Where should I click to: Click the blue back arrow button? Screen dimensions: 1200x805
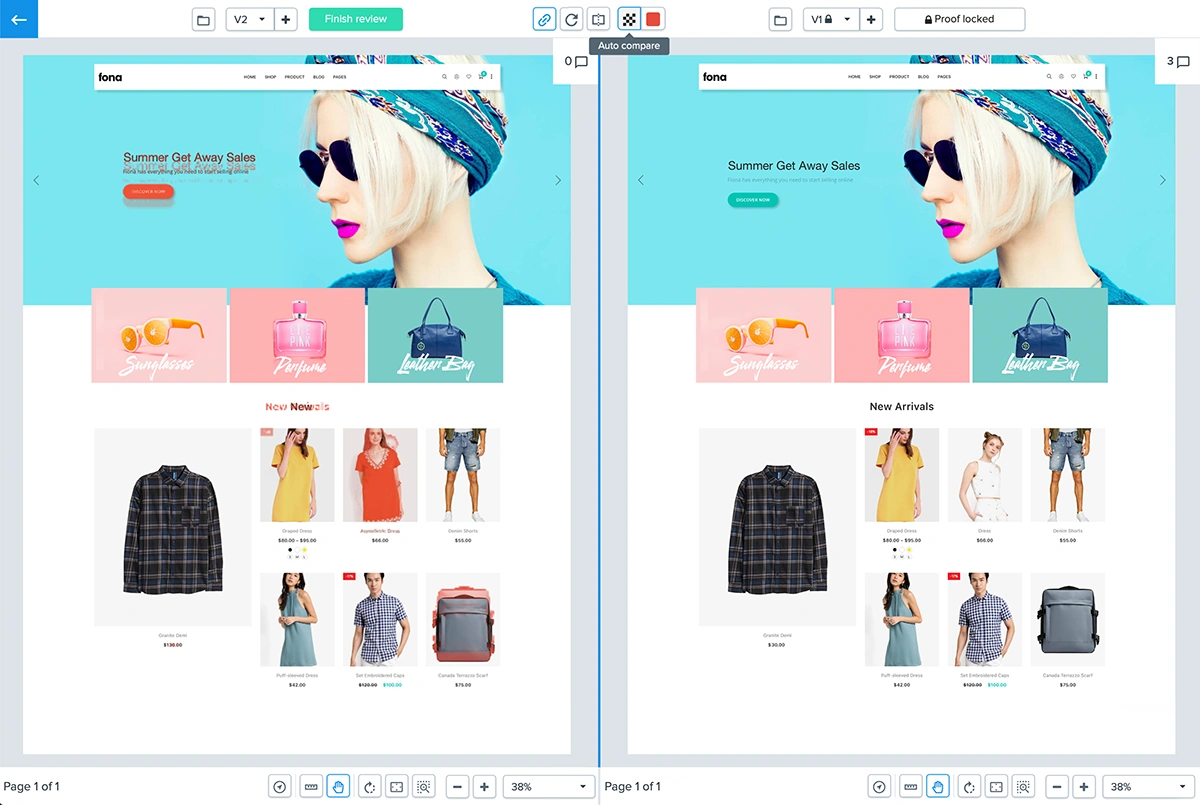coord(18,19)
